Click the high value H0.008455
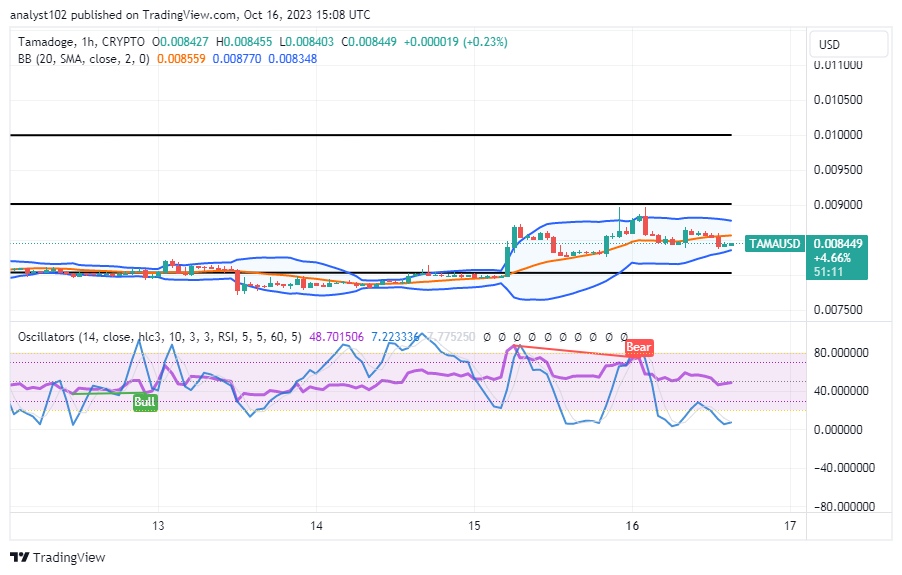 (x=244, y=42)
